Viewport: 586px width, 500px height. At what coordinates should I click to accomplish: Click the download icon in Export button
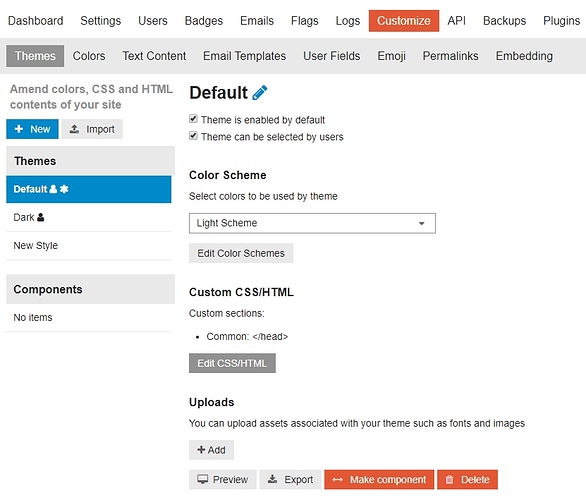tap(273, 479)
